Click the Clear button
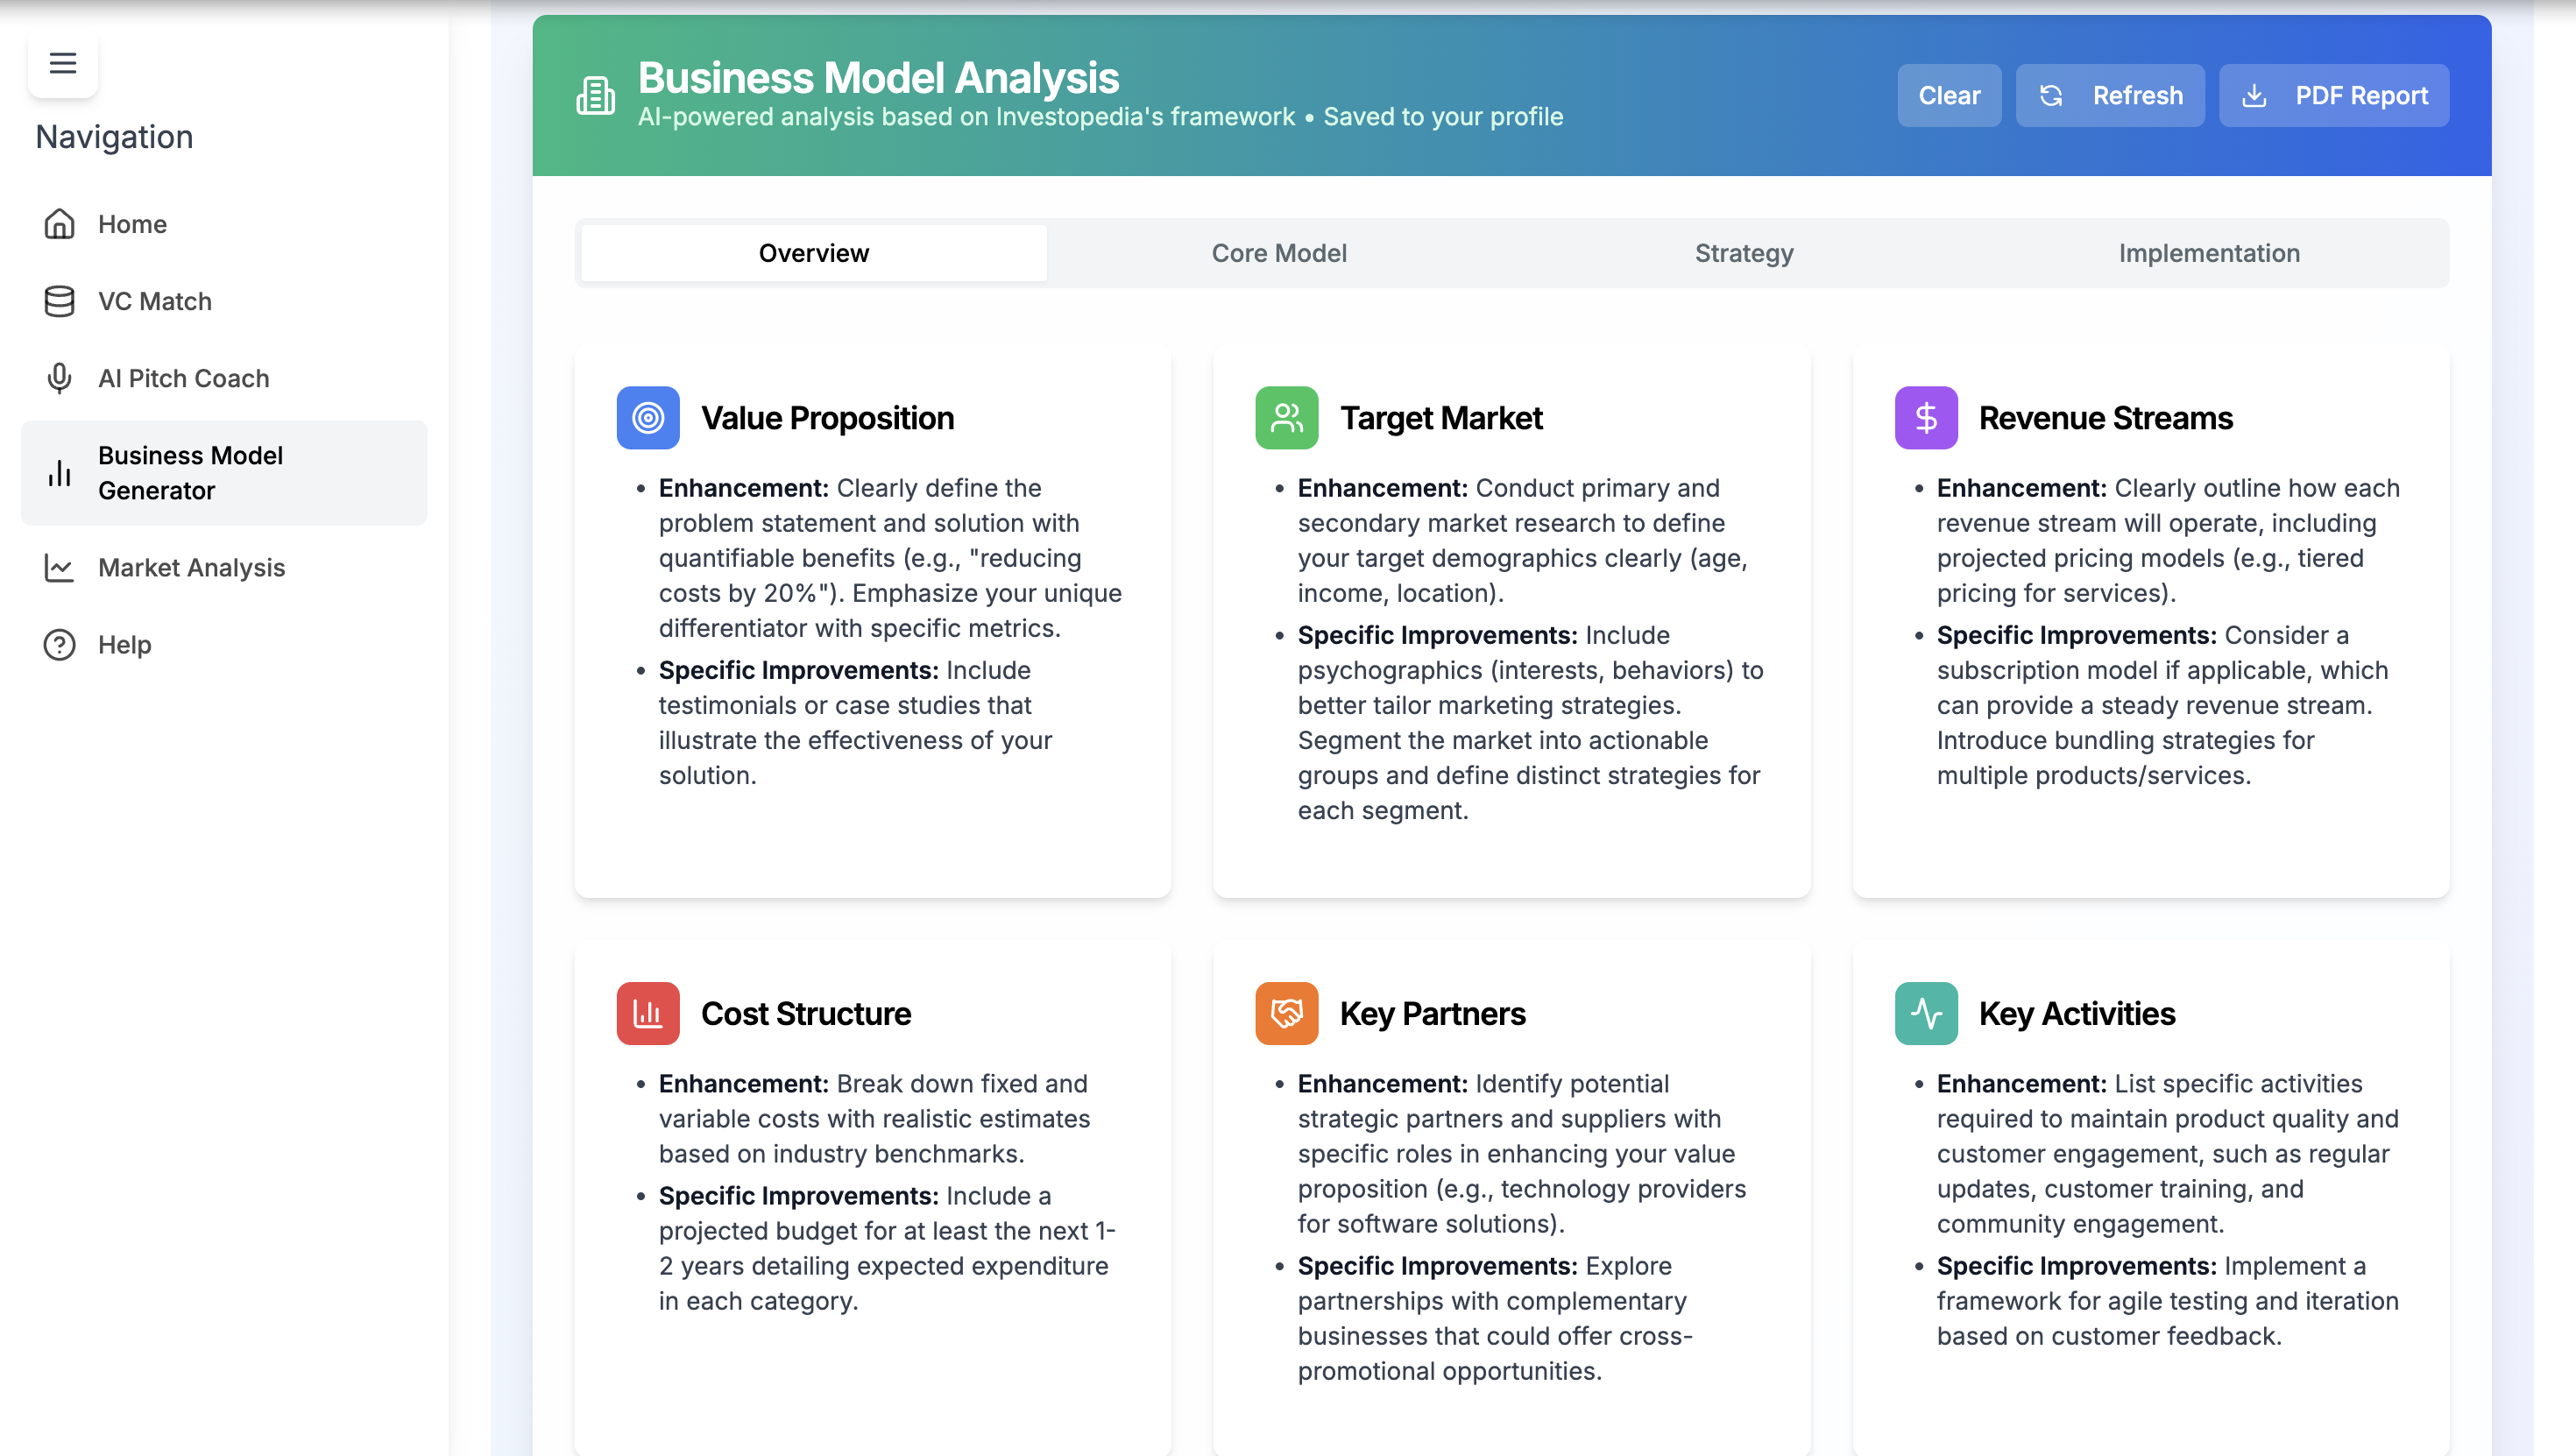 (x=1949, y=96)
